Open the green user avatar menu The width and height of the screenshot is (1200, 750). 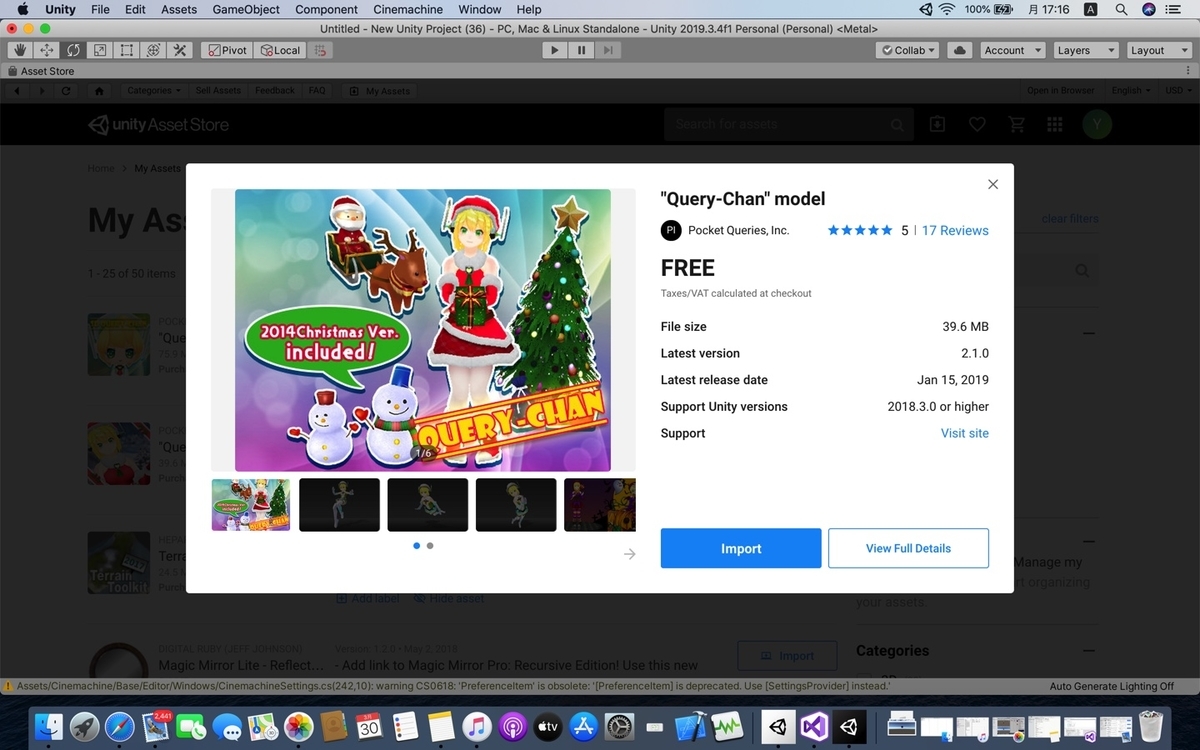coord(1097,124)
